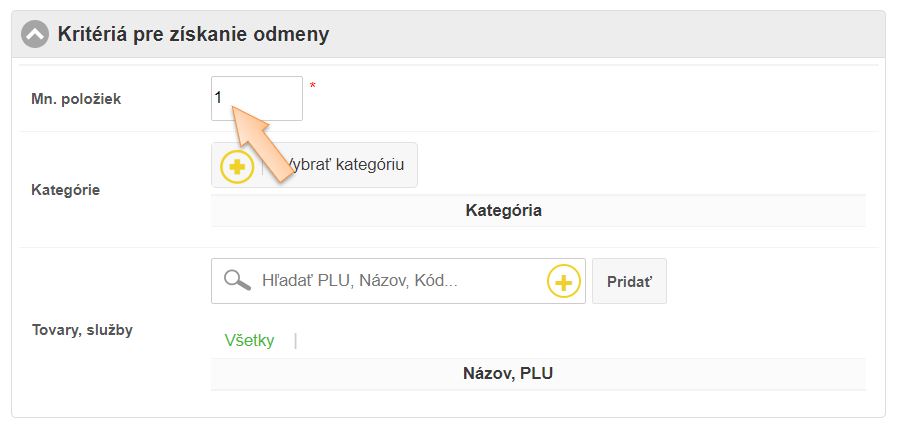
Task: Click the Kategórie row label
Action: tap(66, 189)
